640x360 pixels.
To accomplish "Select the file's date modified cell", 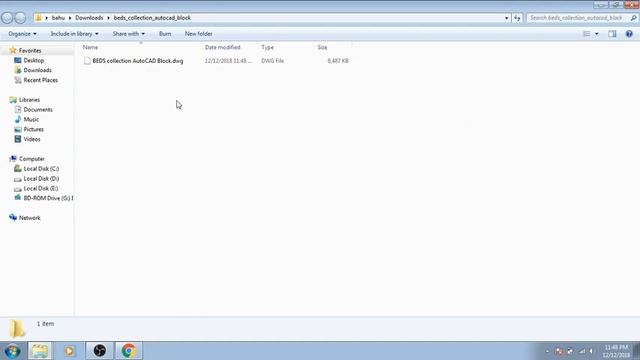I will [229, 61].
